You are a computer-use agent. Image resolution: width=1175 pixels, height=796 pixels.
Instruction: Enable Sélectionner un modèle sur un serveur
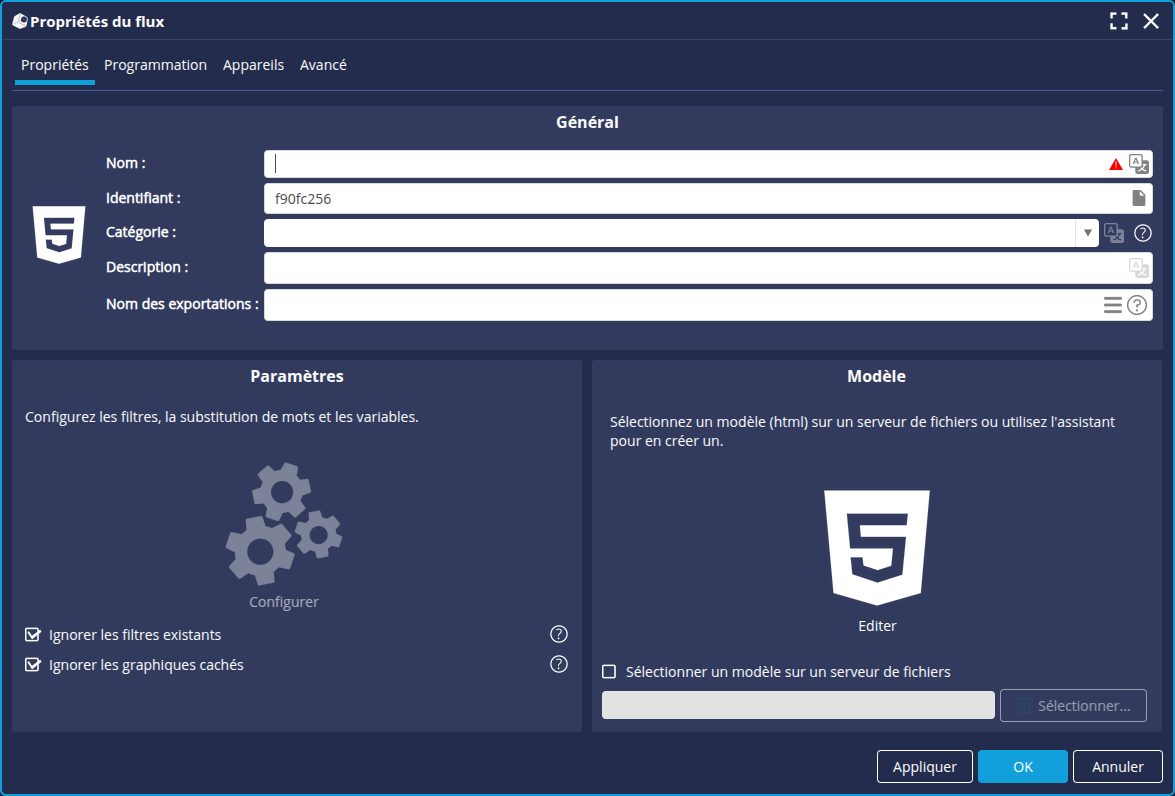coord(609,672)
